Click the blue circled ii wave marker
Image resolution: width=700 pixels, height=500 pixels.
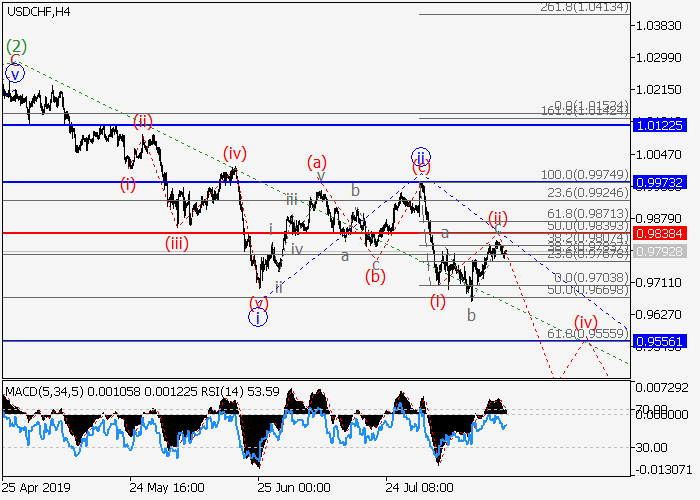tap(421, 156)
